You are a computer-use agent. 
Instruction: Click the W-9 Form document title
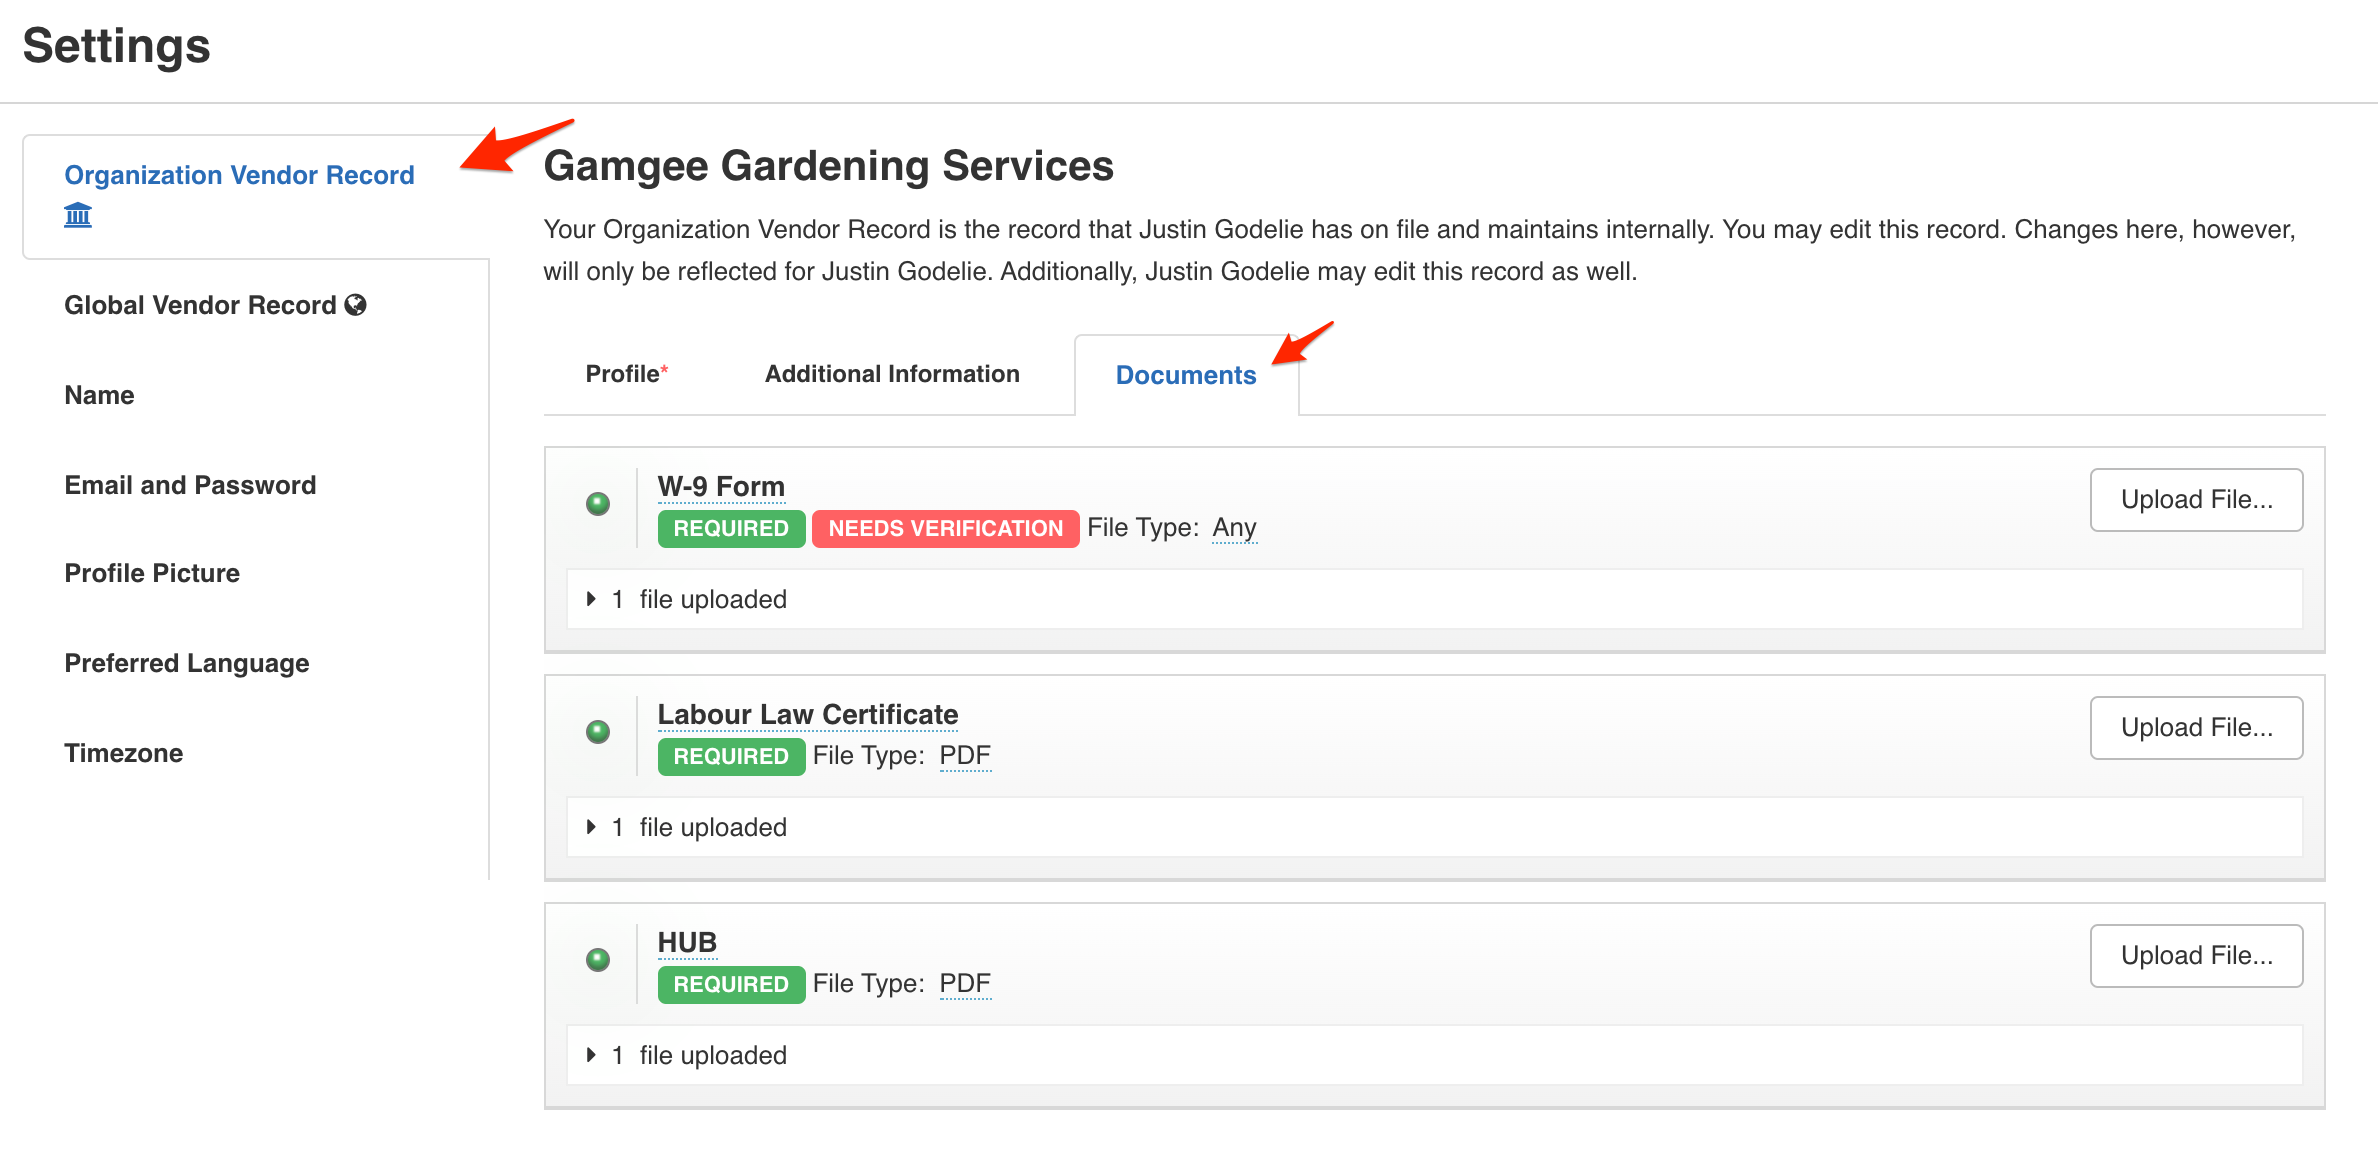[721, 487]
